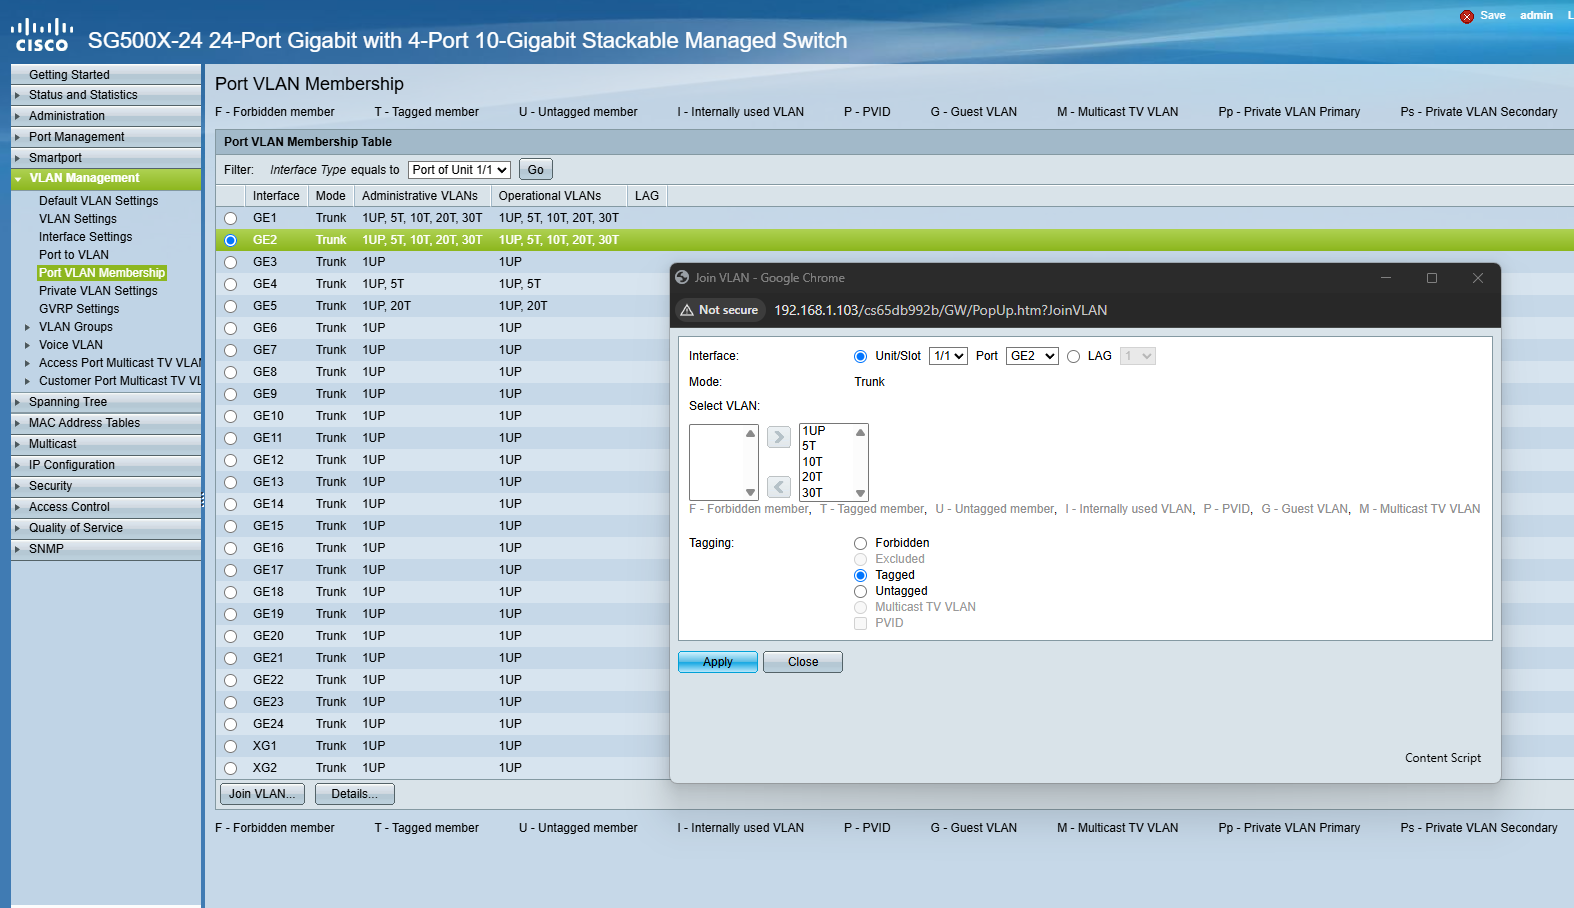The height and width of the screenshot is (908, 1574).
Task: Click the Save link at the top
Action: pos(1493,15)
